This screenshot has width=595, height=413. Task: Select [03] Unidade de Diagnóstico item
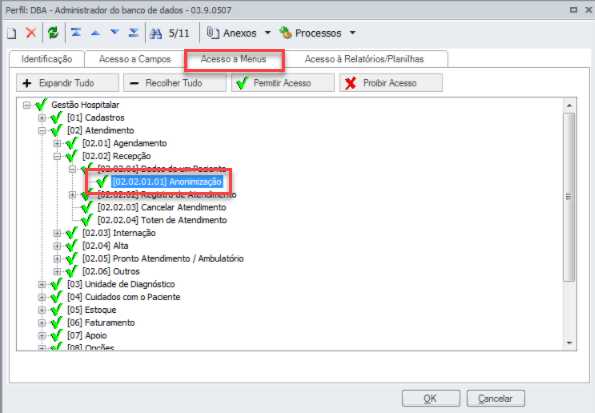[x=121, y=284]
